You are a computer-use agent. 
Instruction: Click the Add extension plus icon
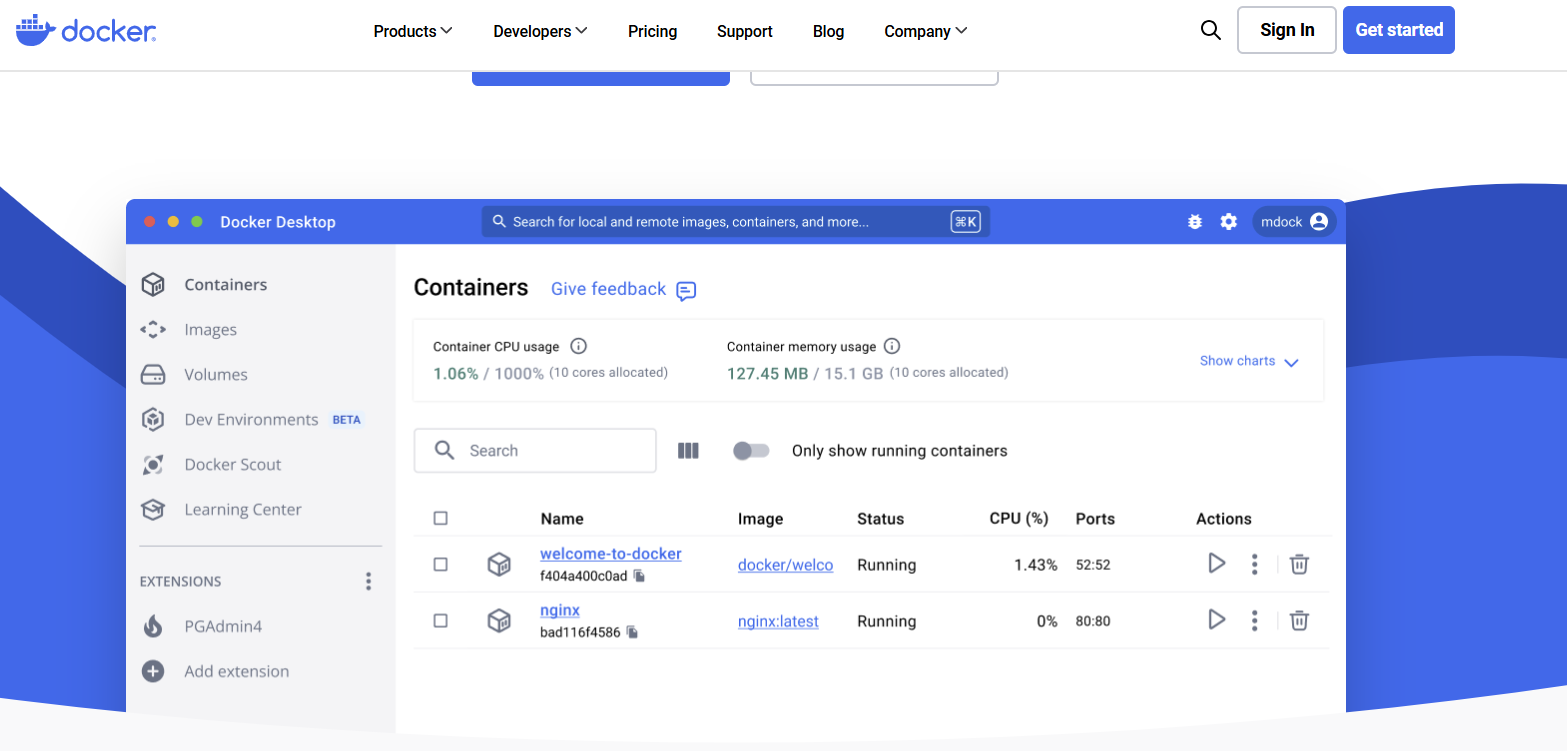(x=153, y=671)
